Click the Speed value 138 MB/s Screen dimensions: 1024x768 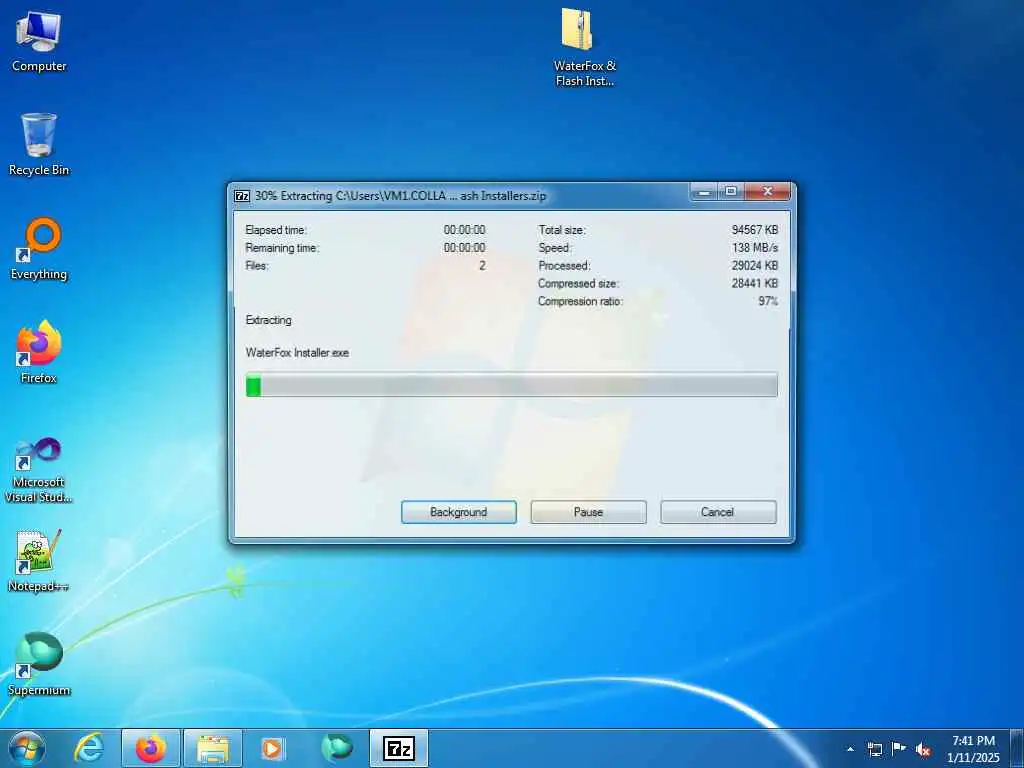coord(755,248)
